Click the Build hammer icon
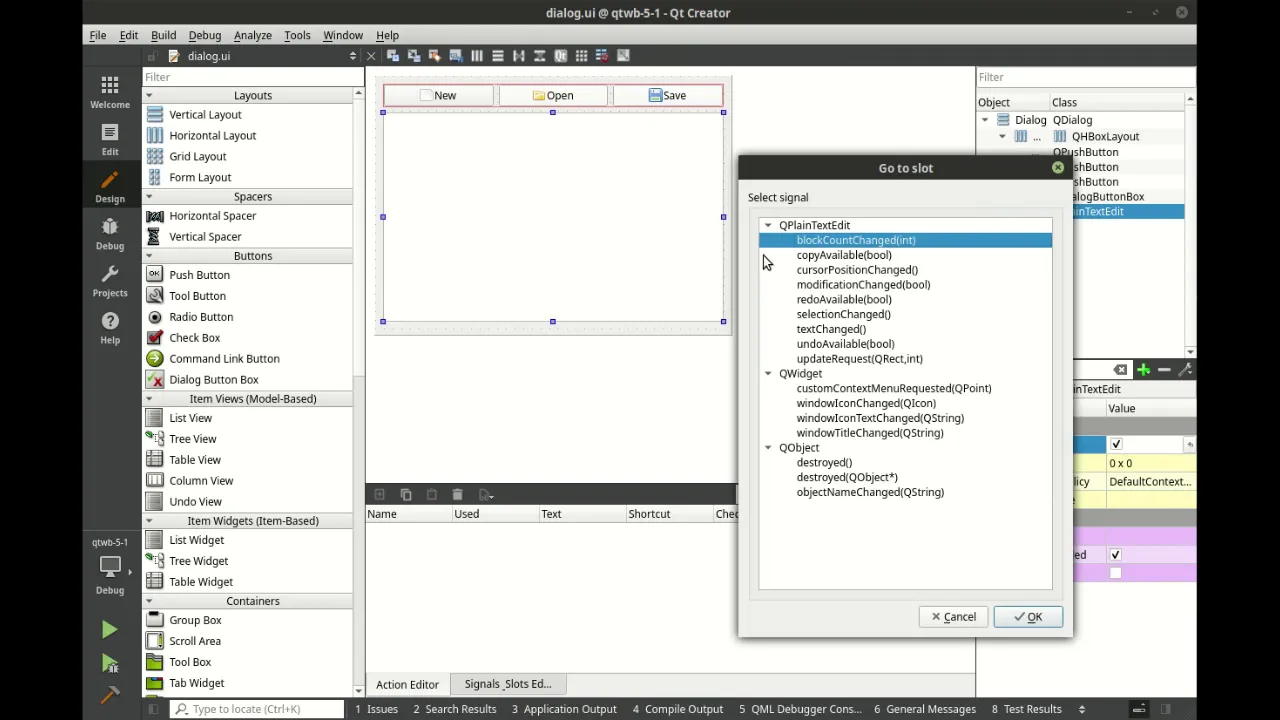This screenshot has height=720, width=1280. 110,694
